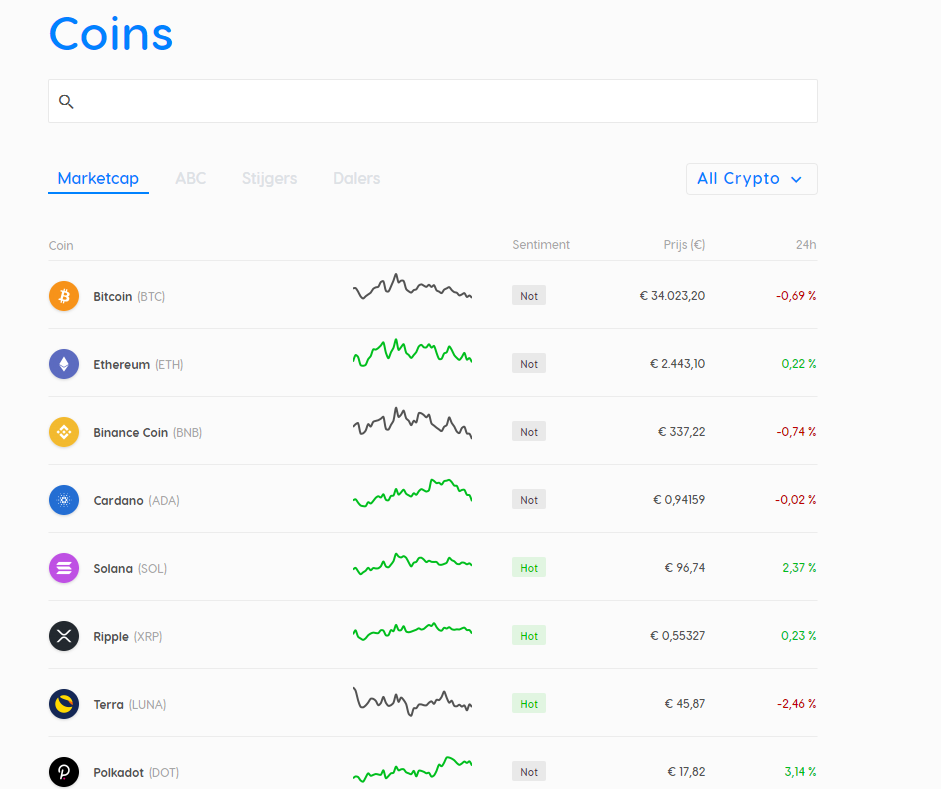Image resolution: width=941 pixels, height=789 pixels.
Task: Open the Cardano (ADA) coin link
Action: coord(136,500)
